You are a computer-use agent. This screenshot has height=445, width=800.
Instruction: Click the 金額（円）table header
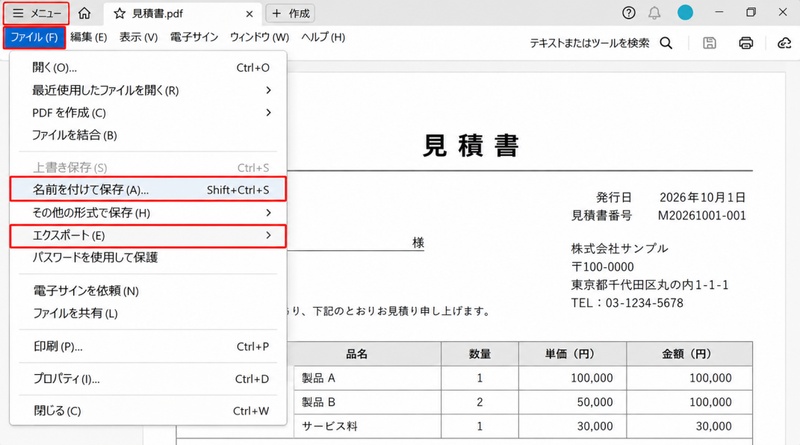pos(689,354)
